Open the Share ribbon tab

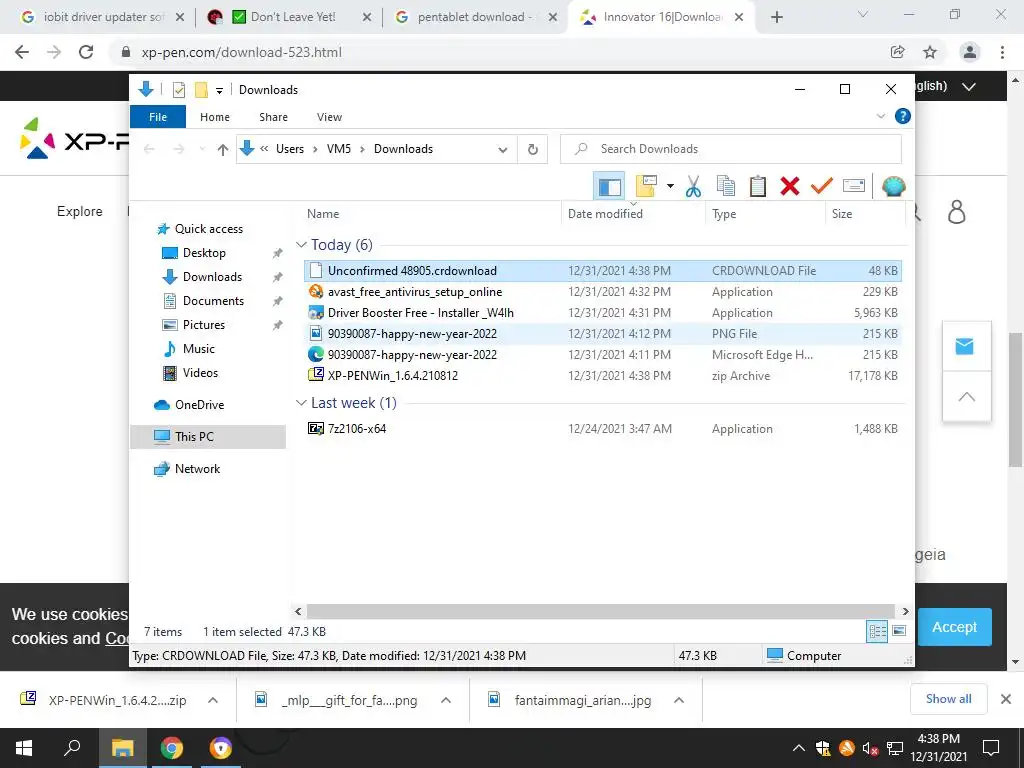[273, 117]
